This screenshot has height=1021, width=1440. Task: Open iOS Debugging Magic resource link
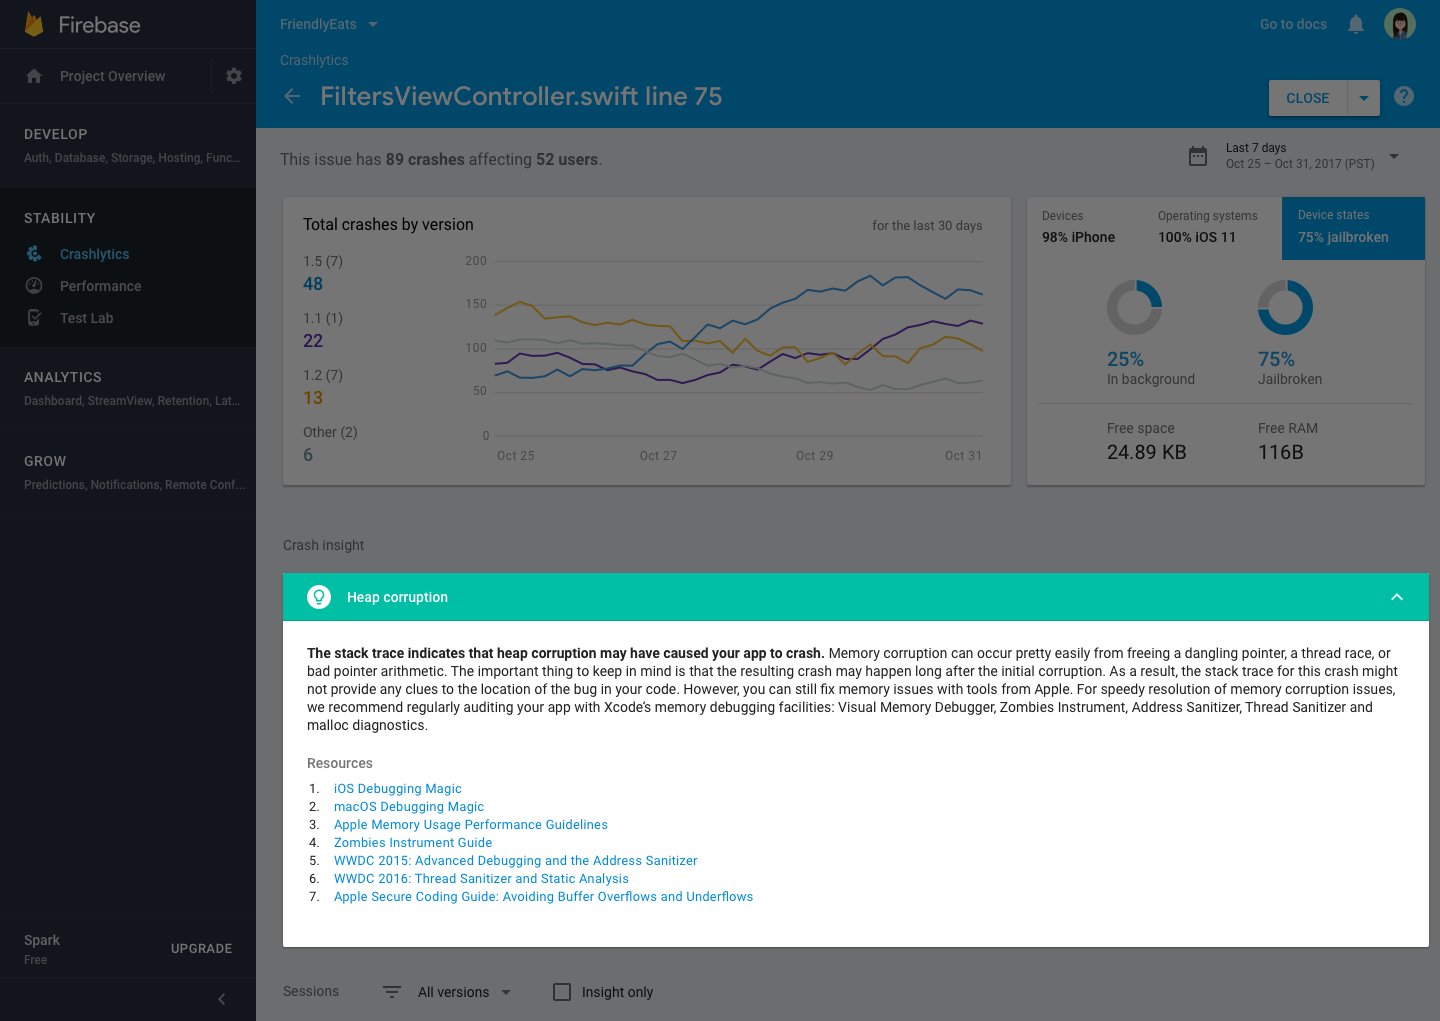pyautogui.click(x=398, y=788)
